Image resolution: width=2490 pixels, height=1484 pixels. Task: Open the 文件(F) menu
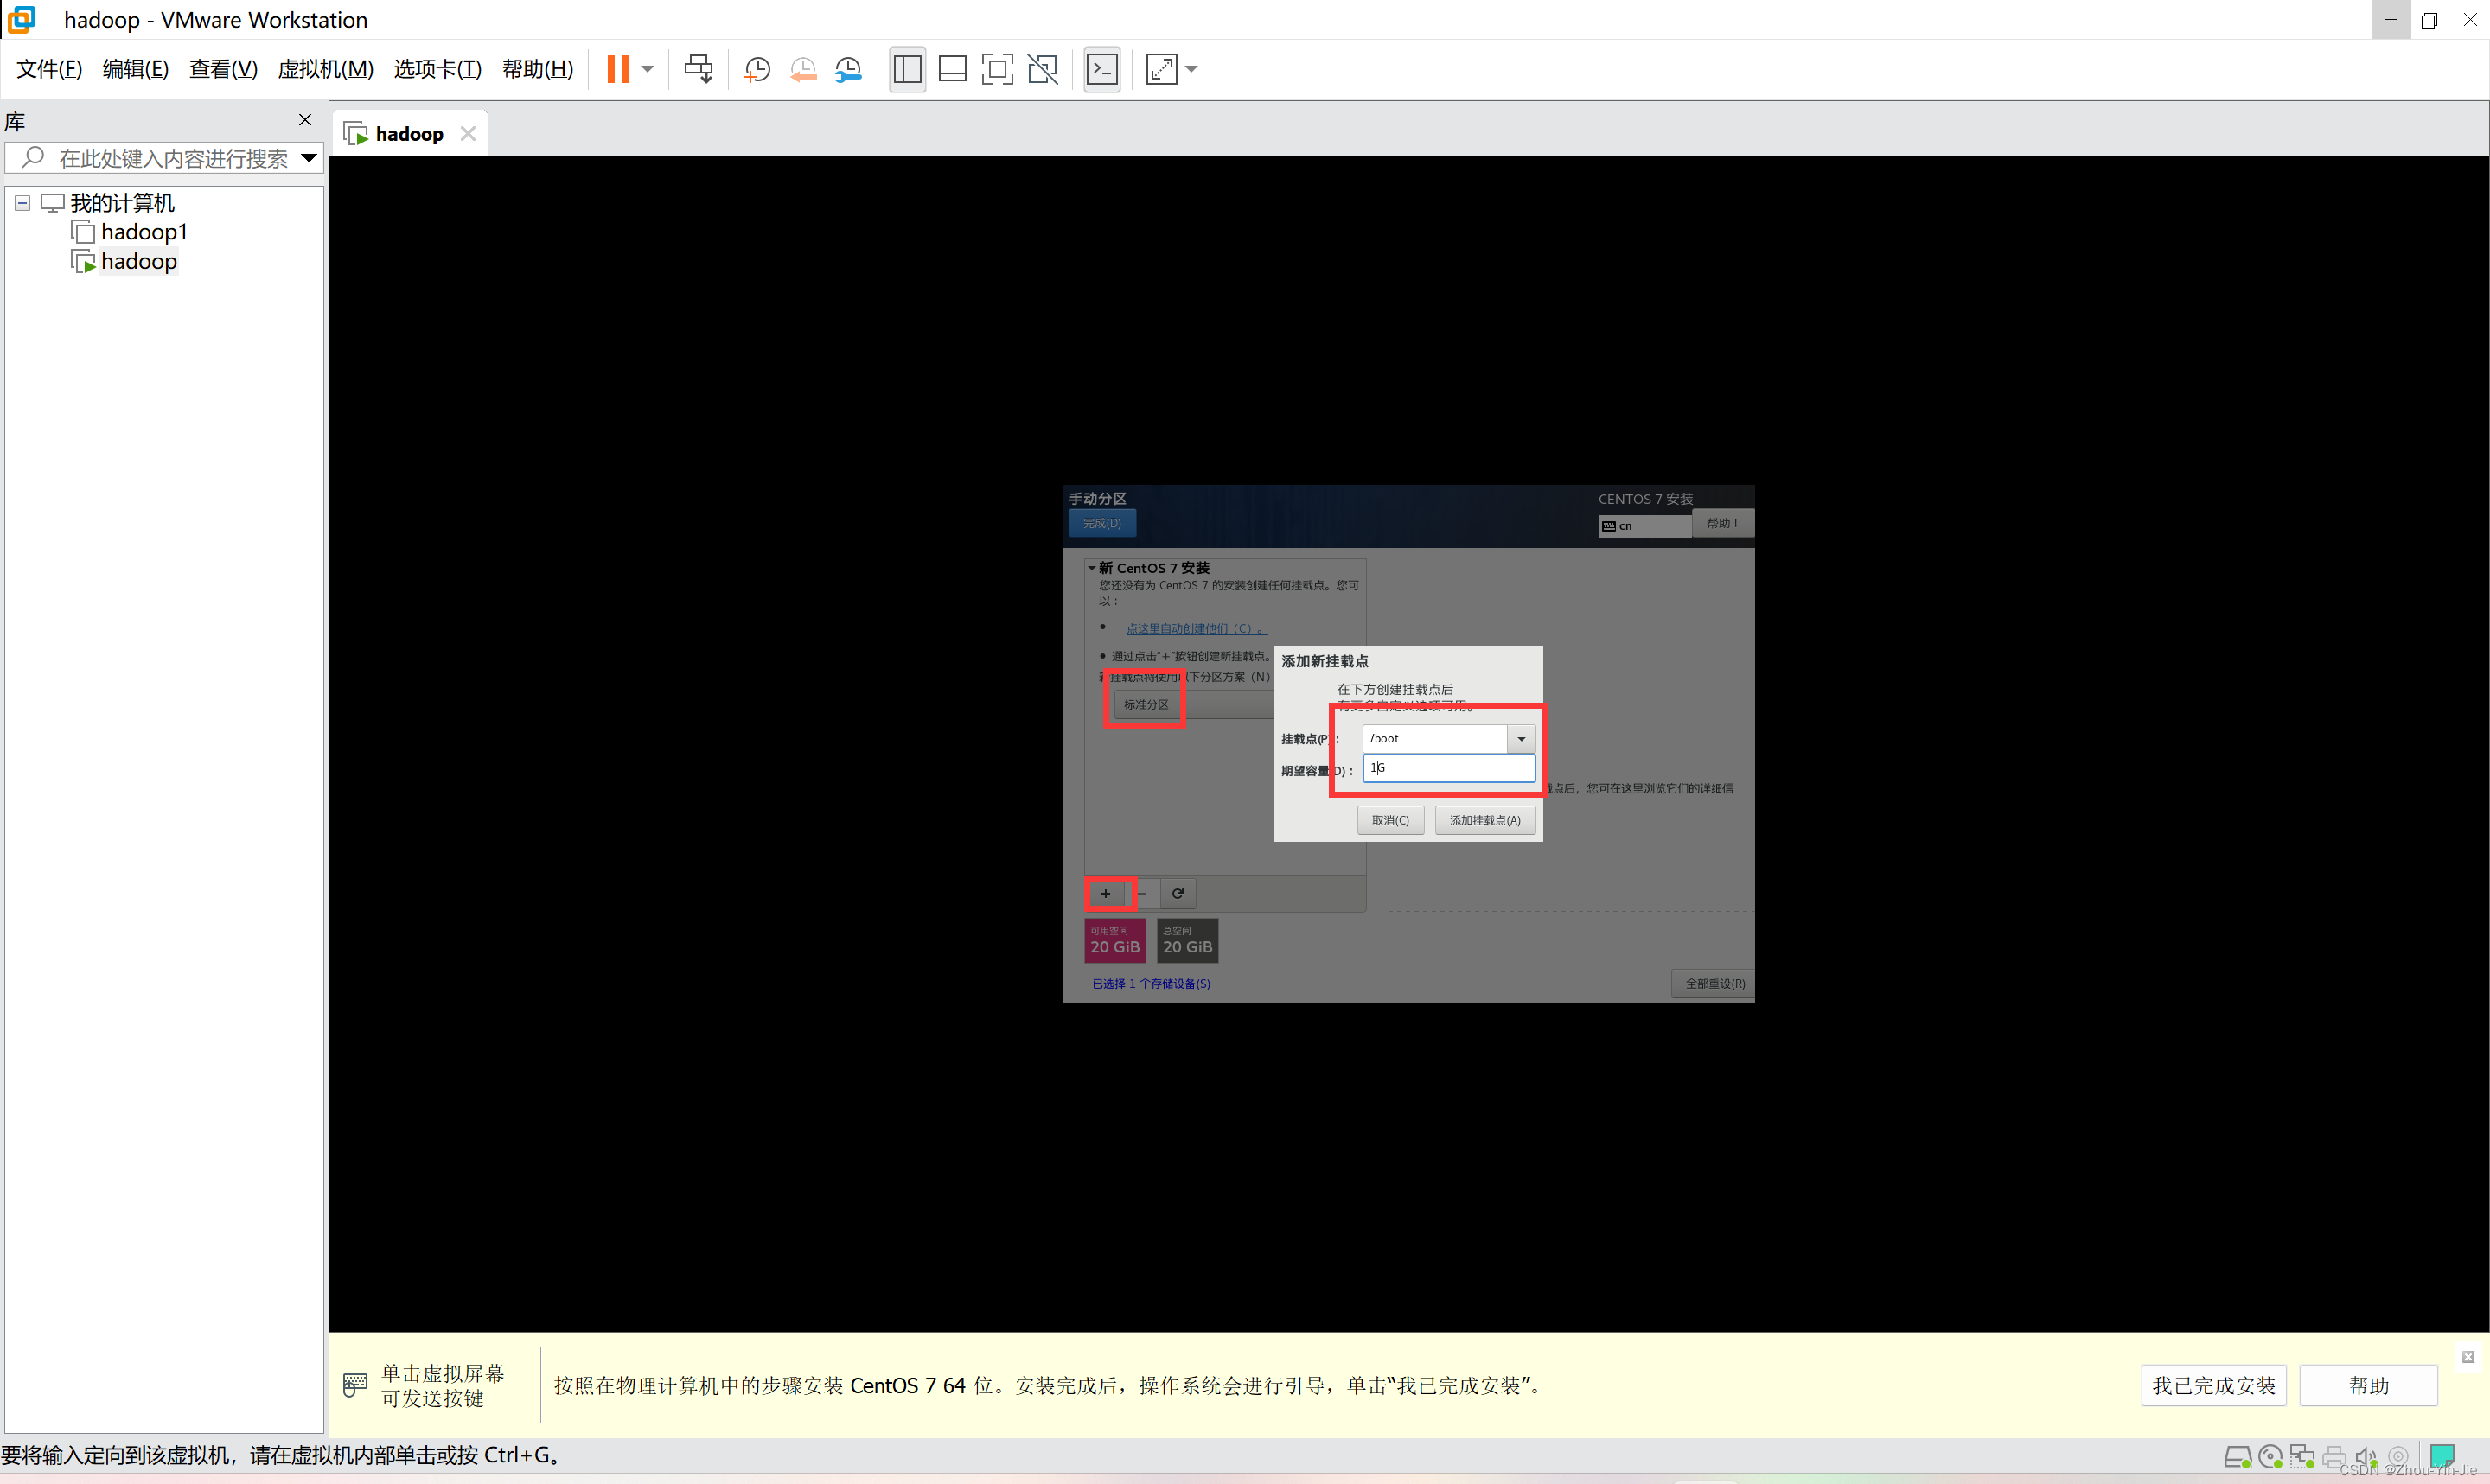49,69
